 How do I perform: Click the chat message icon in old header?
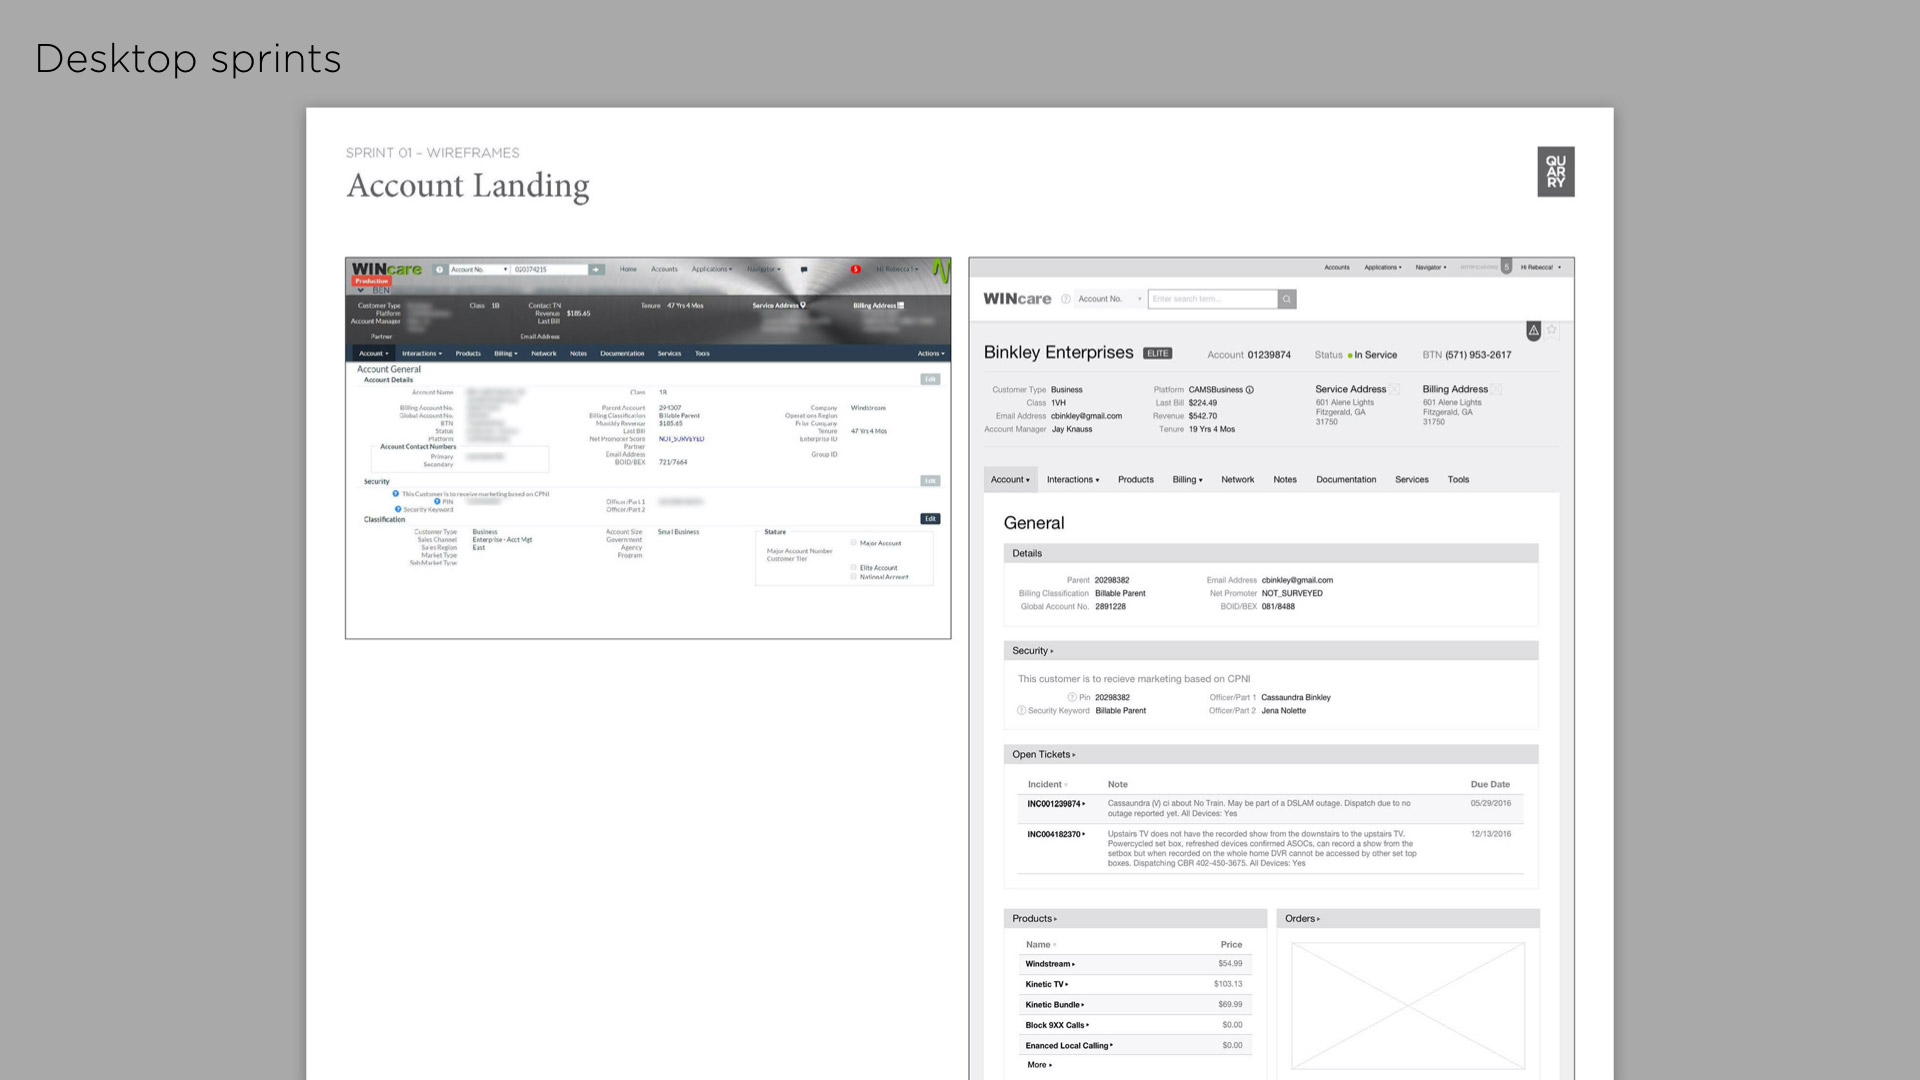click(x=804, y=269)
